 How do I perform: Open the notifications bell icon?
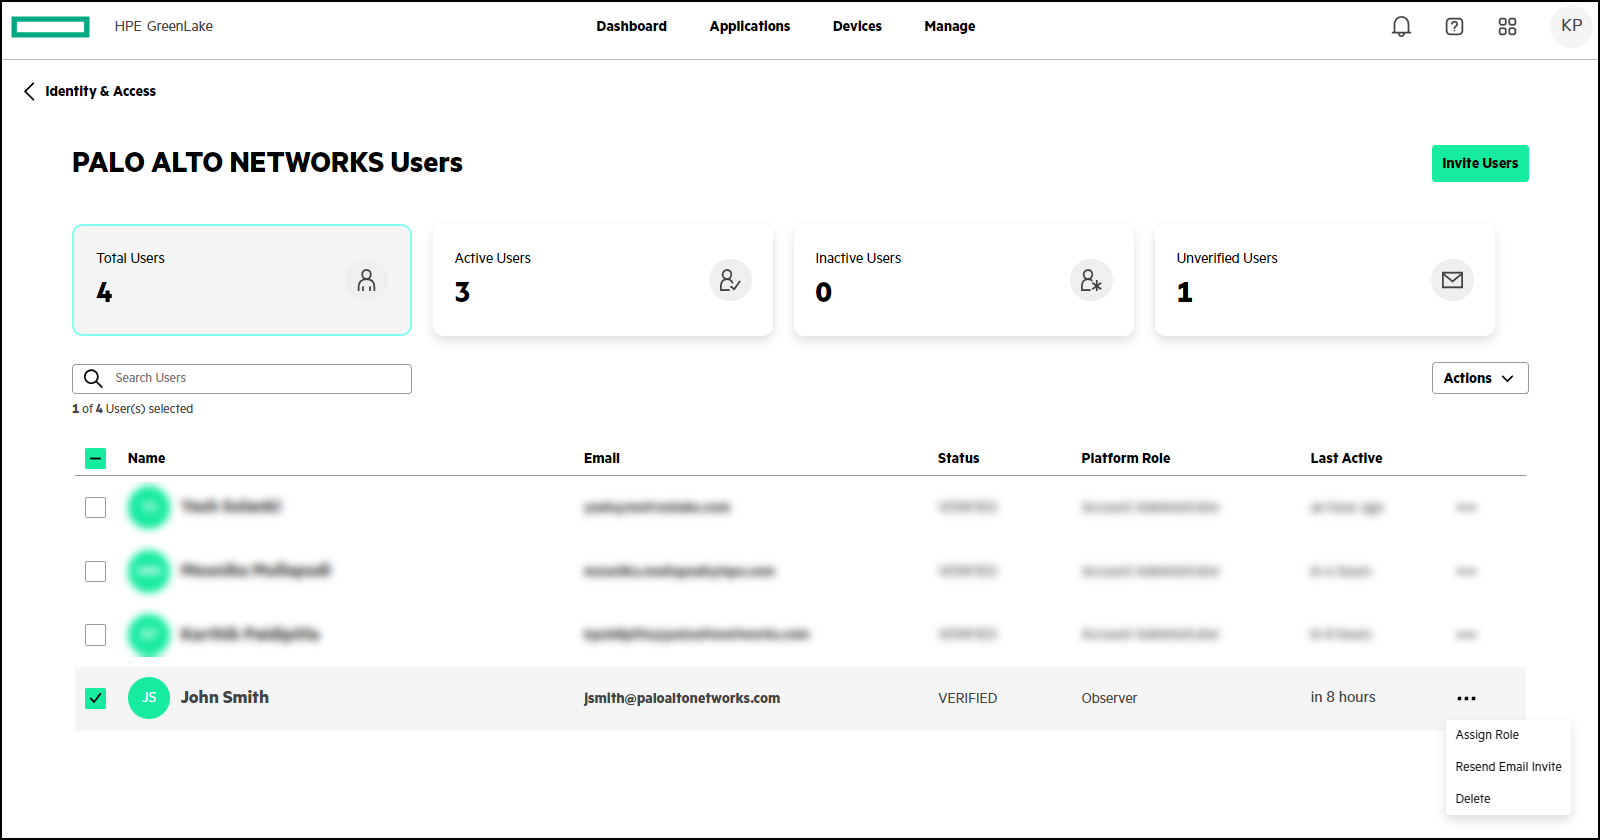1401,27
